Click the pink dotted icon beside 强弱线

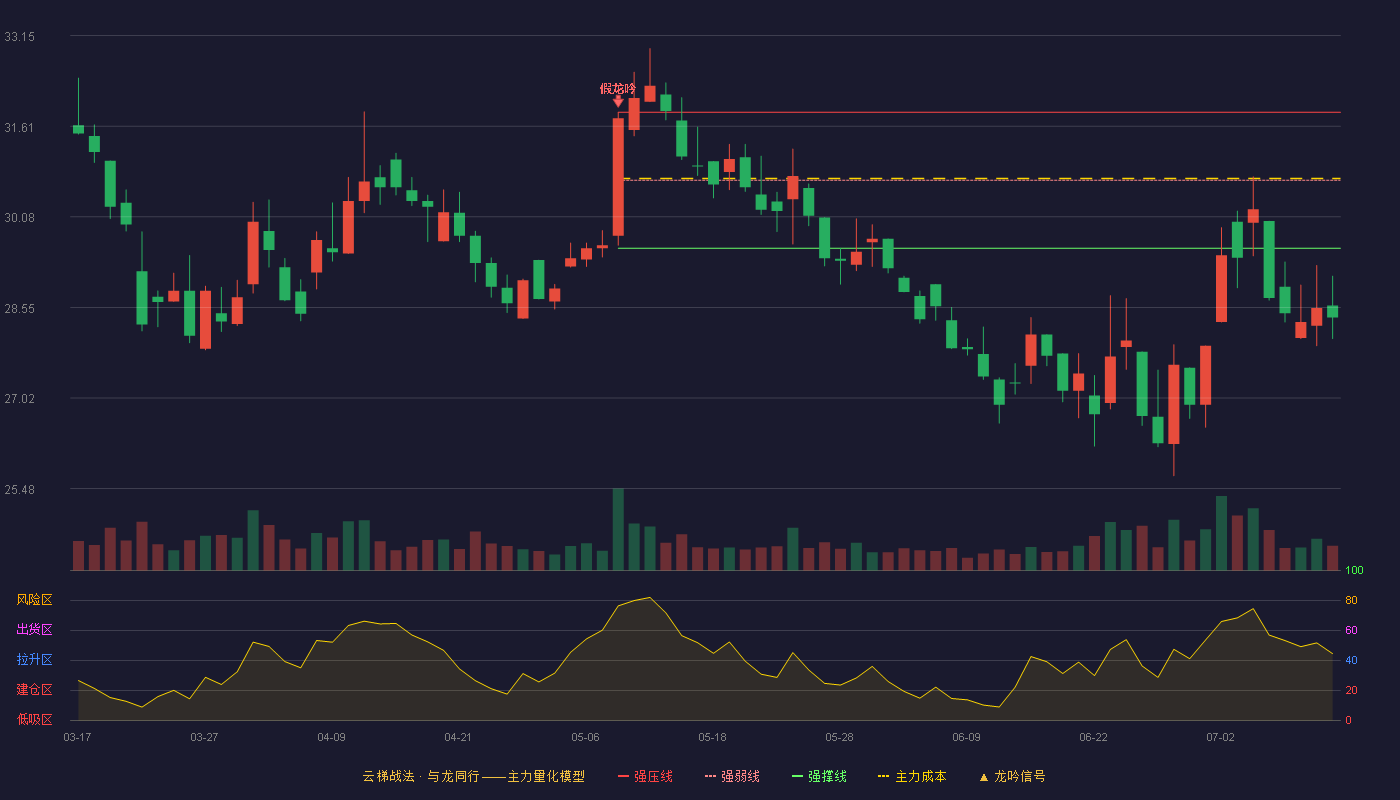click(710, 776)
